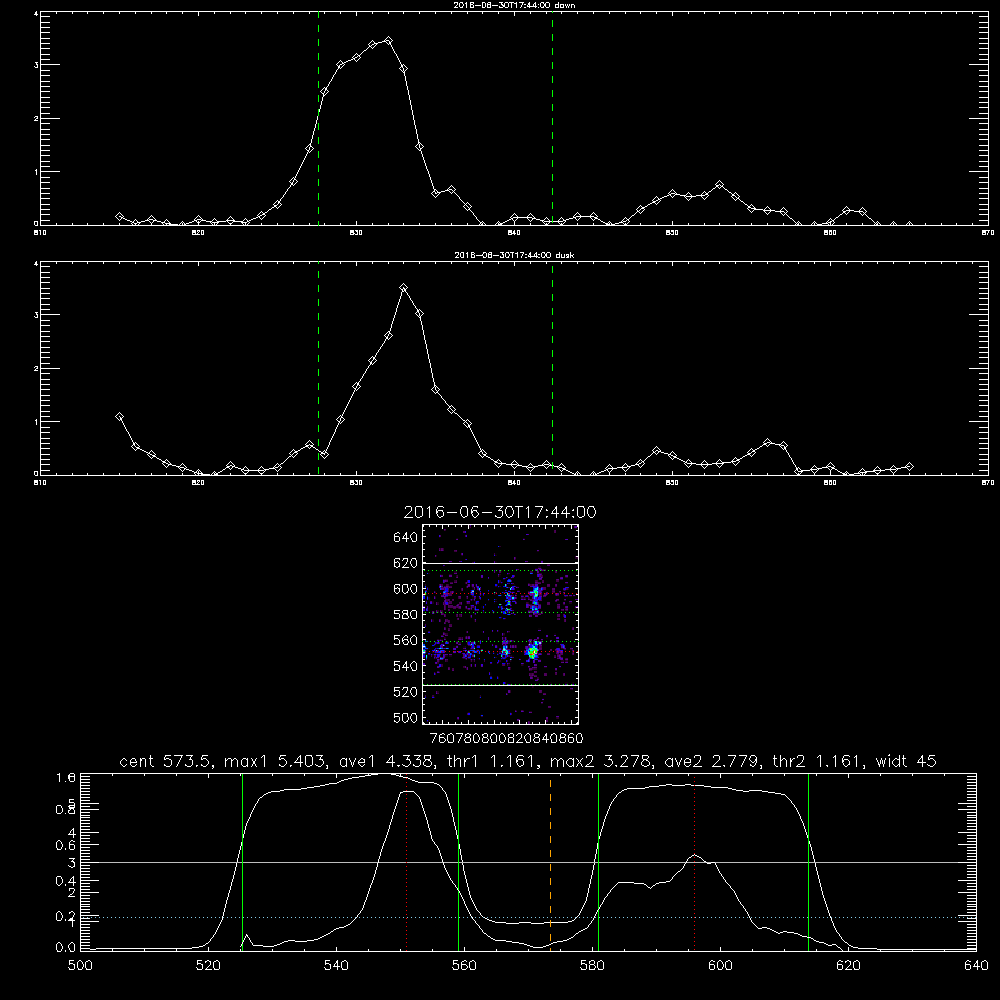
Task: Click the "560" x-axis label of the bottom plot
Action: pos(464,966)
